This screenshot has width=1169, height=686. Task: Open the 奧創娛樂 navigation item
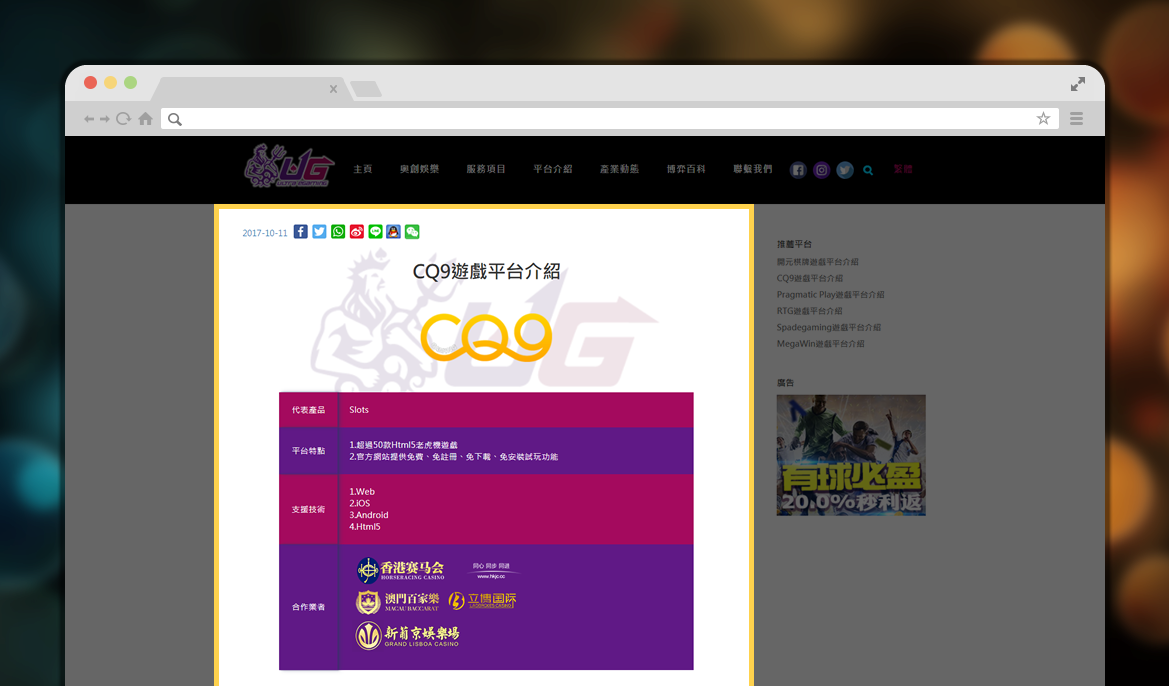419,169
